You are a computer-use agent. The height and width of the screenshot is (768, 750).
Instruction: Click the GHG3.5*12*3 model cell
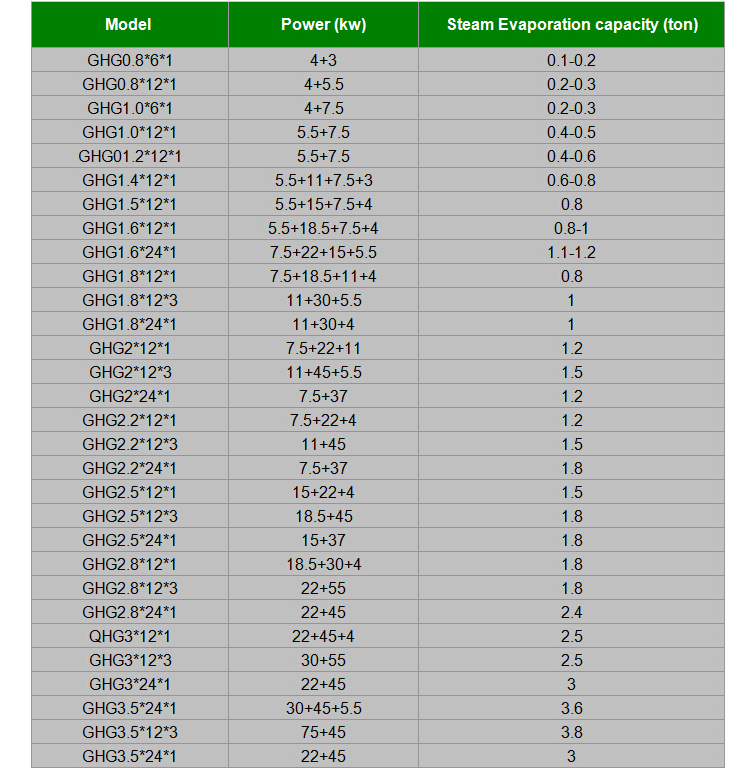tap(130, 732)
